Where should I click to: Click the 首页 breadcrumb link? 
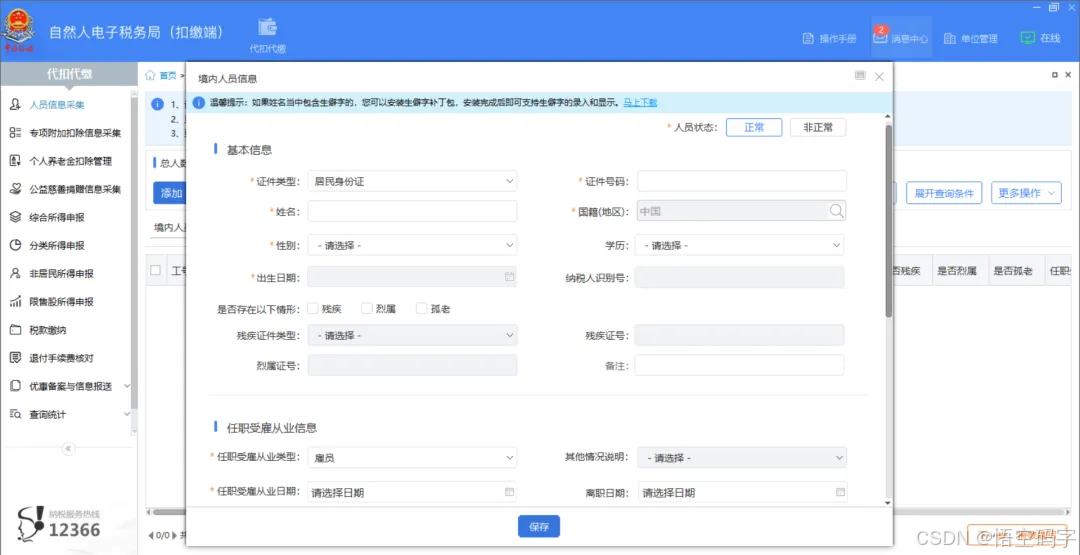[168, 76]
